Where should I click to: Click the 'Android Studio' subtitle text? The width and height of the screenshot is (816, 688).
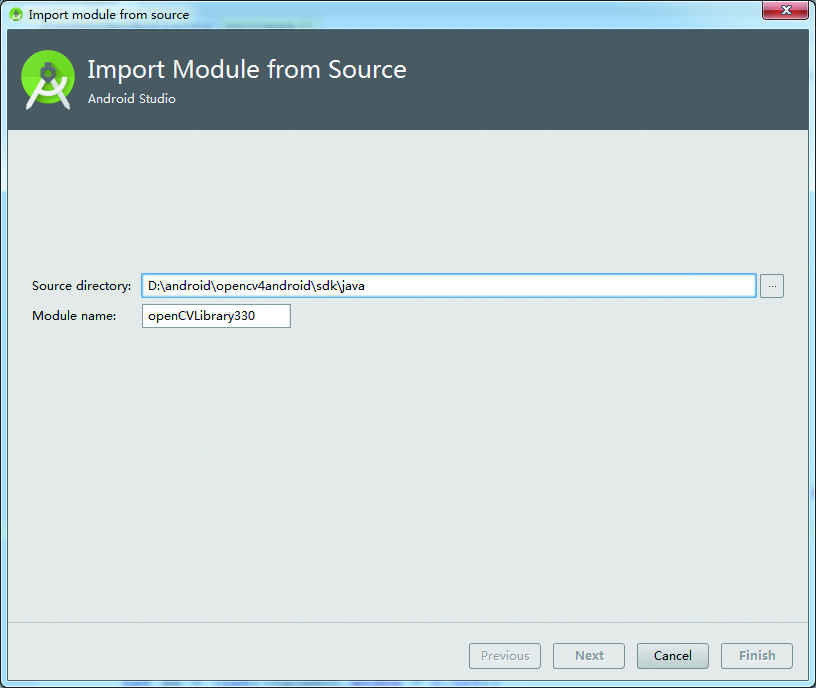click(132, 99)
